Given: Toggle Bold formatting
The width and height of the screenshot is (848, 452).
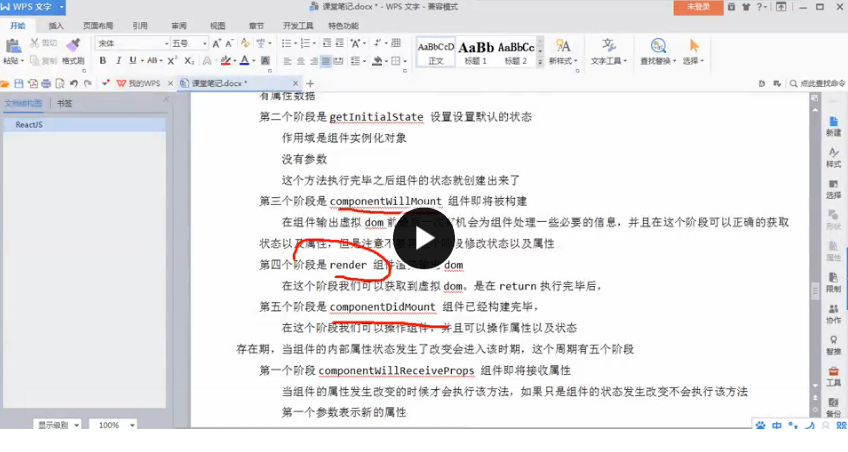Looking at the screenshot, I should coord(103,61).
